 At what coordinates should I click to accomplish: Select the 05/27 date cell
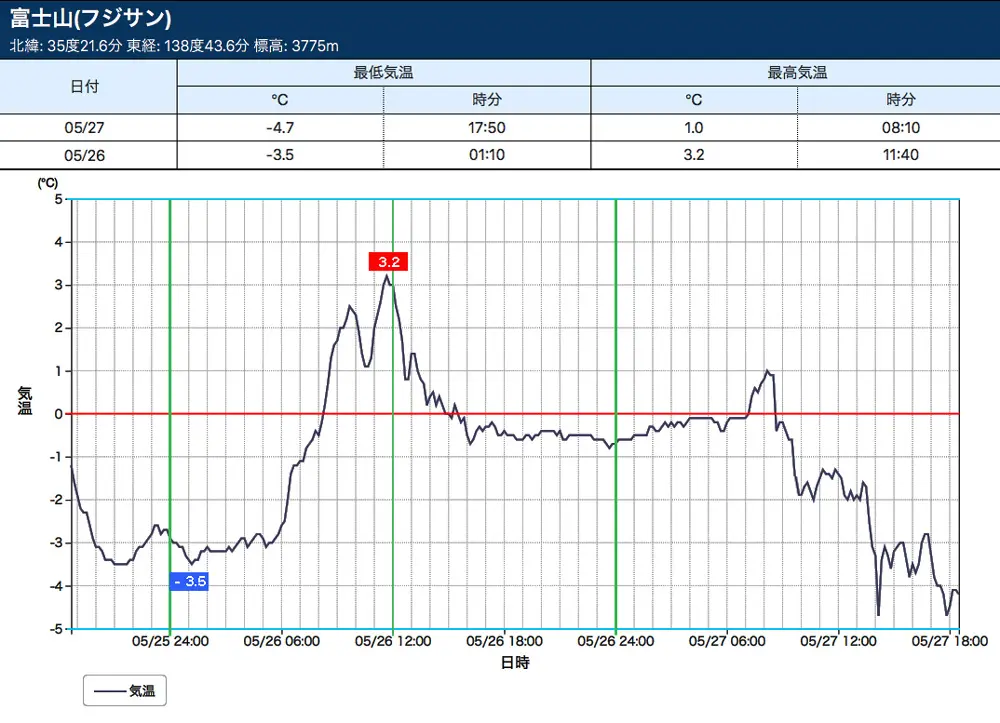[x=84, y=128]
